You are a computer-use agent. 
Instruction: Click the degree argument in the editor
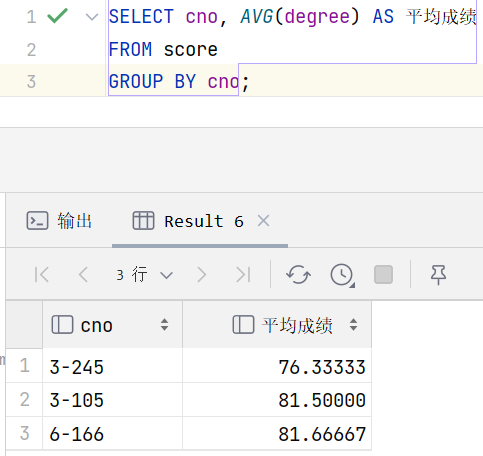click(317, 17)
